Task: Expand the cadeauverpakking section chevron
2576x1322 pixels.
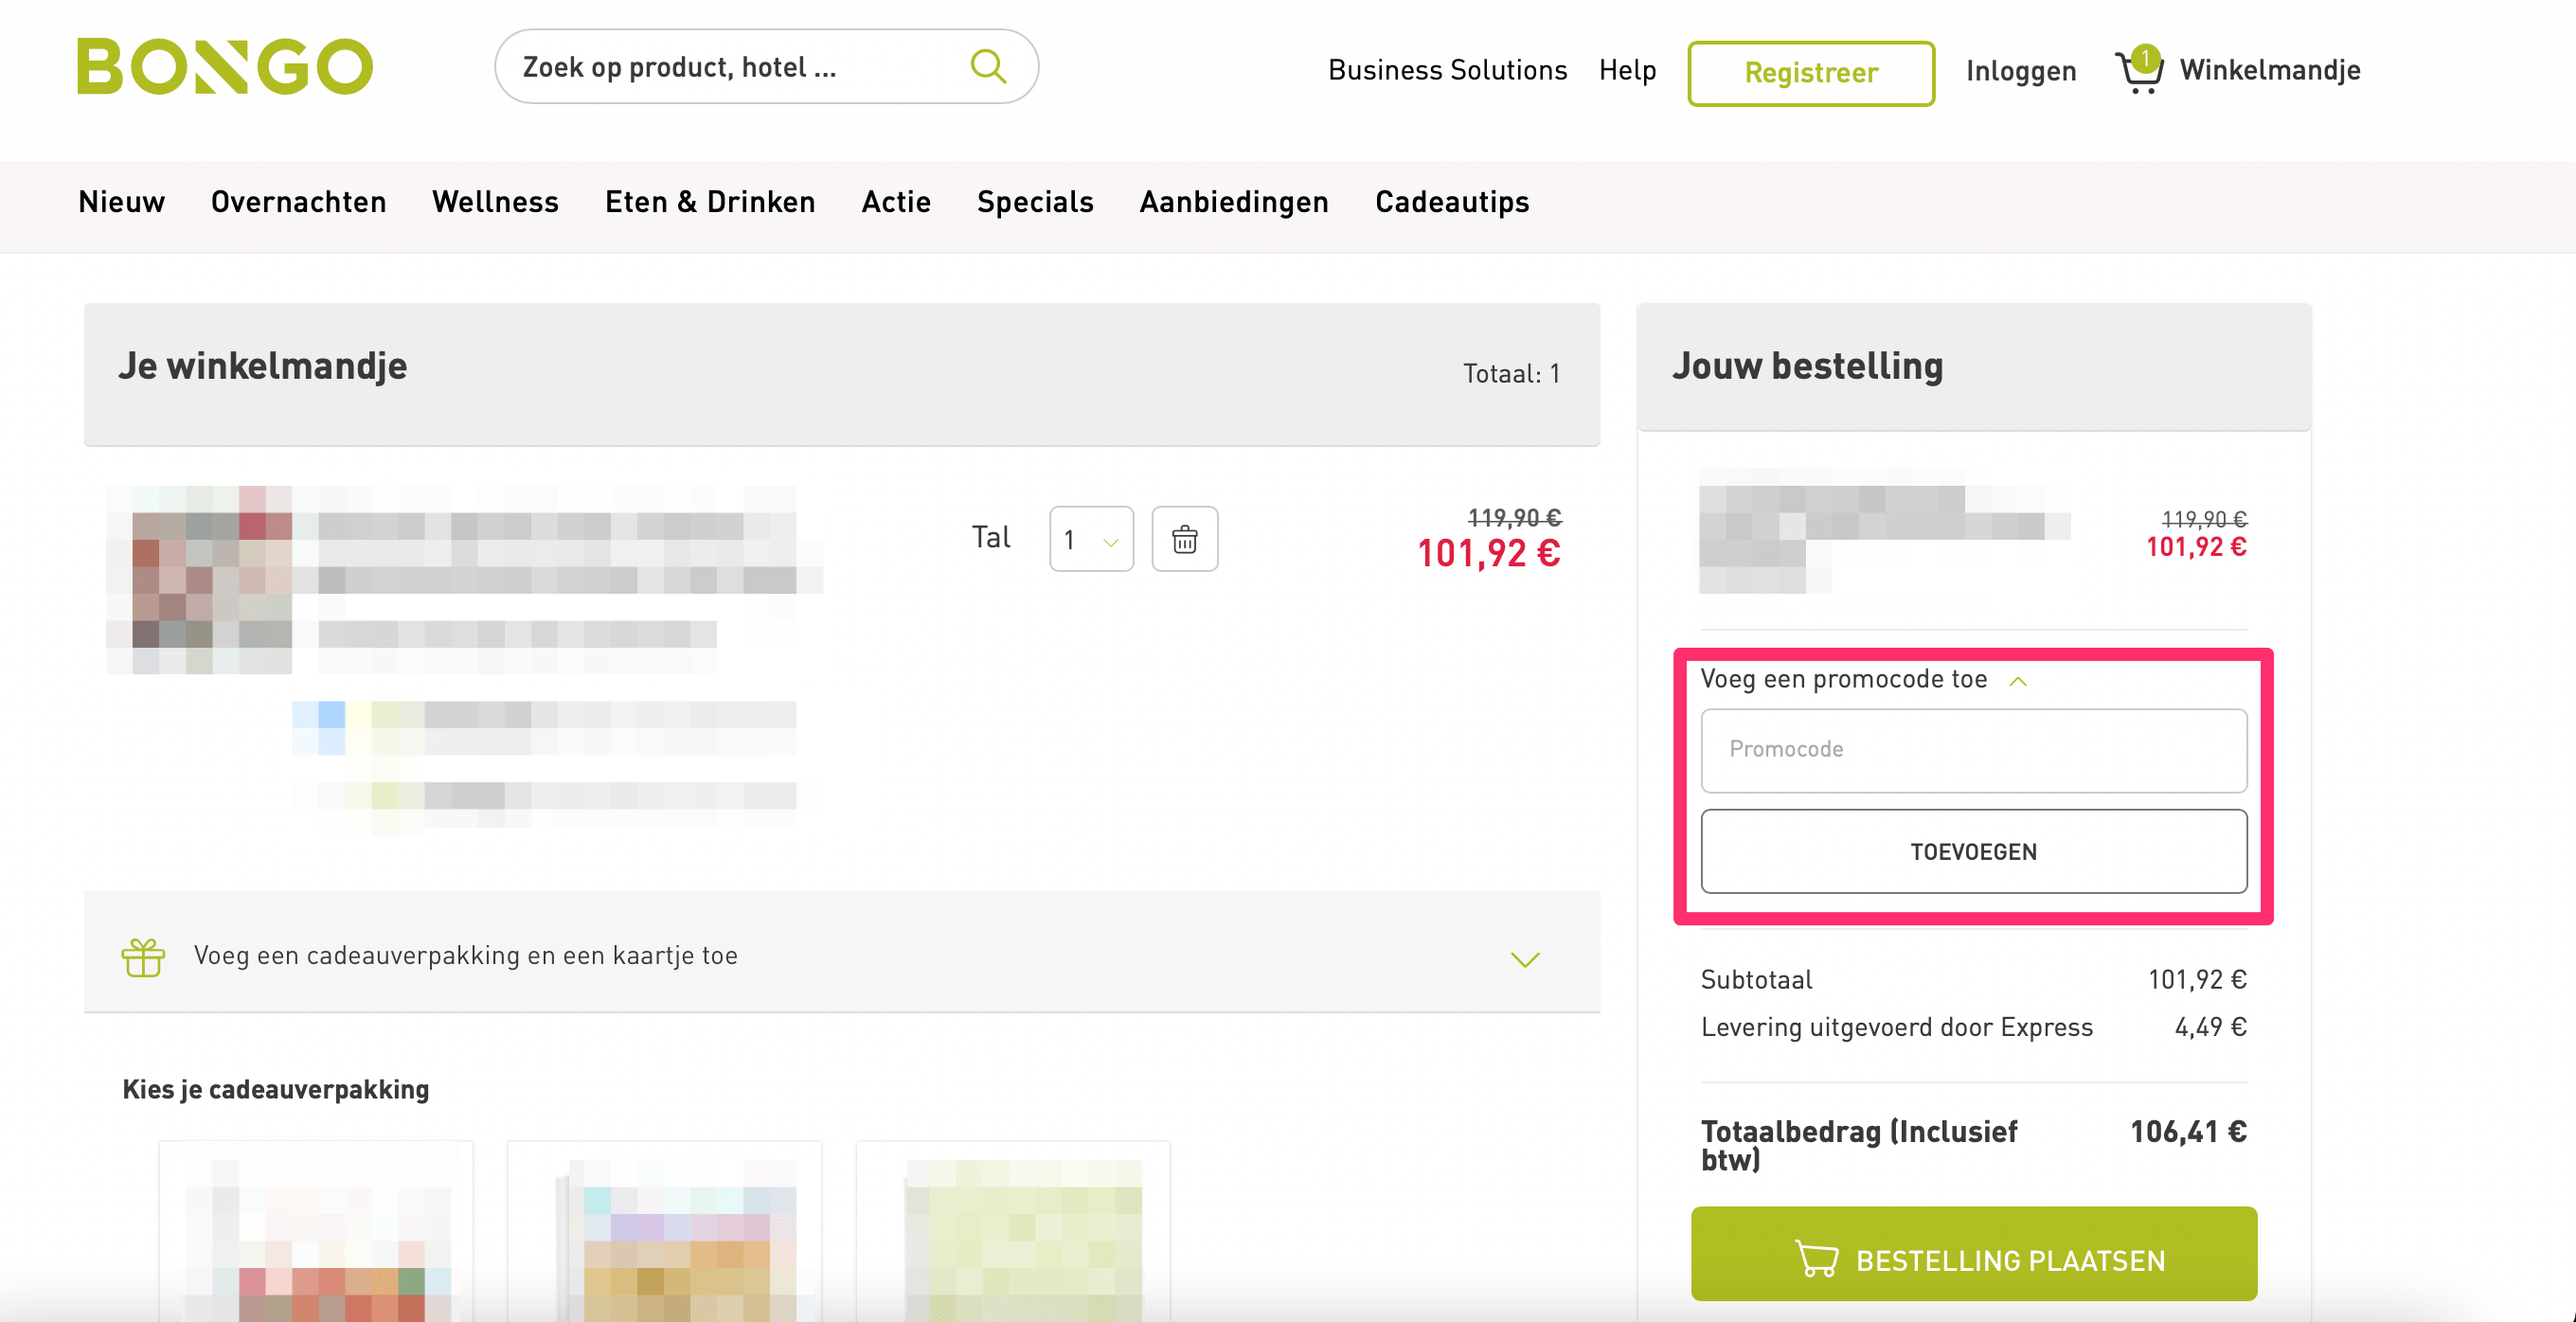Action: [x=1524, y=960]
